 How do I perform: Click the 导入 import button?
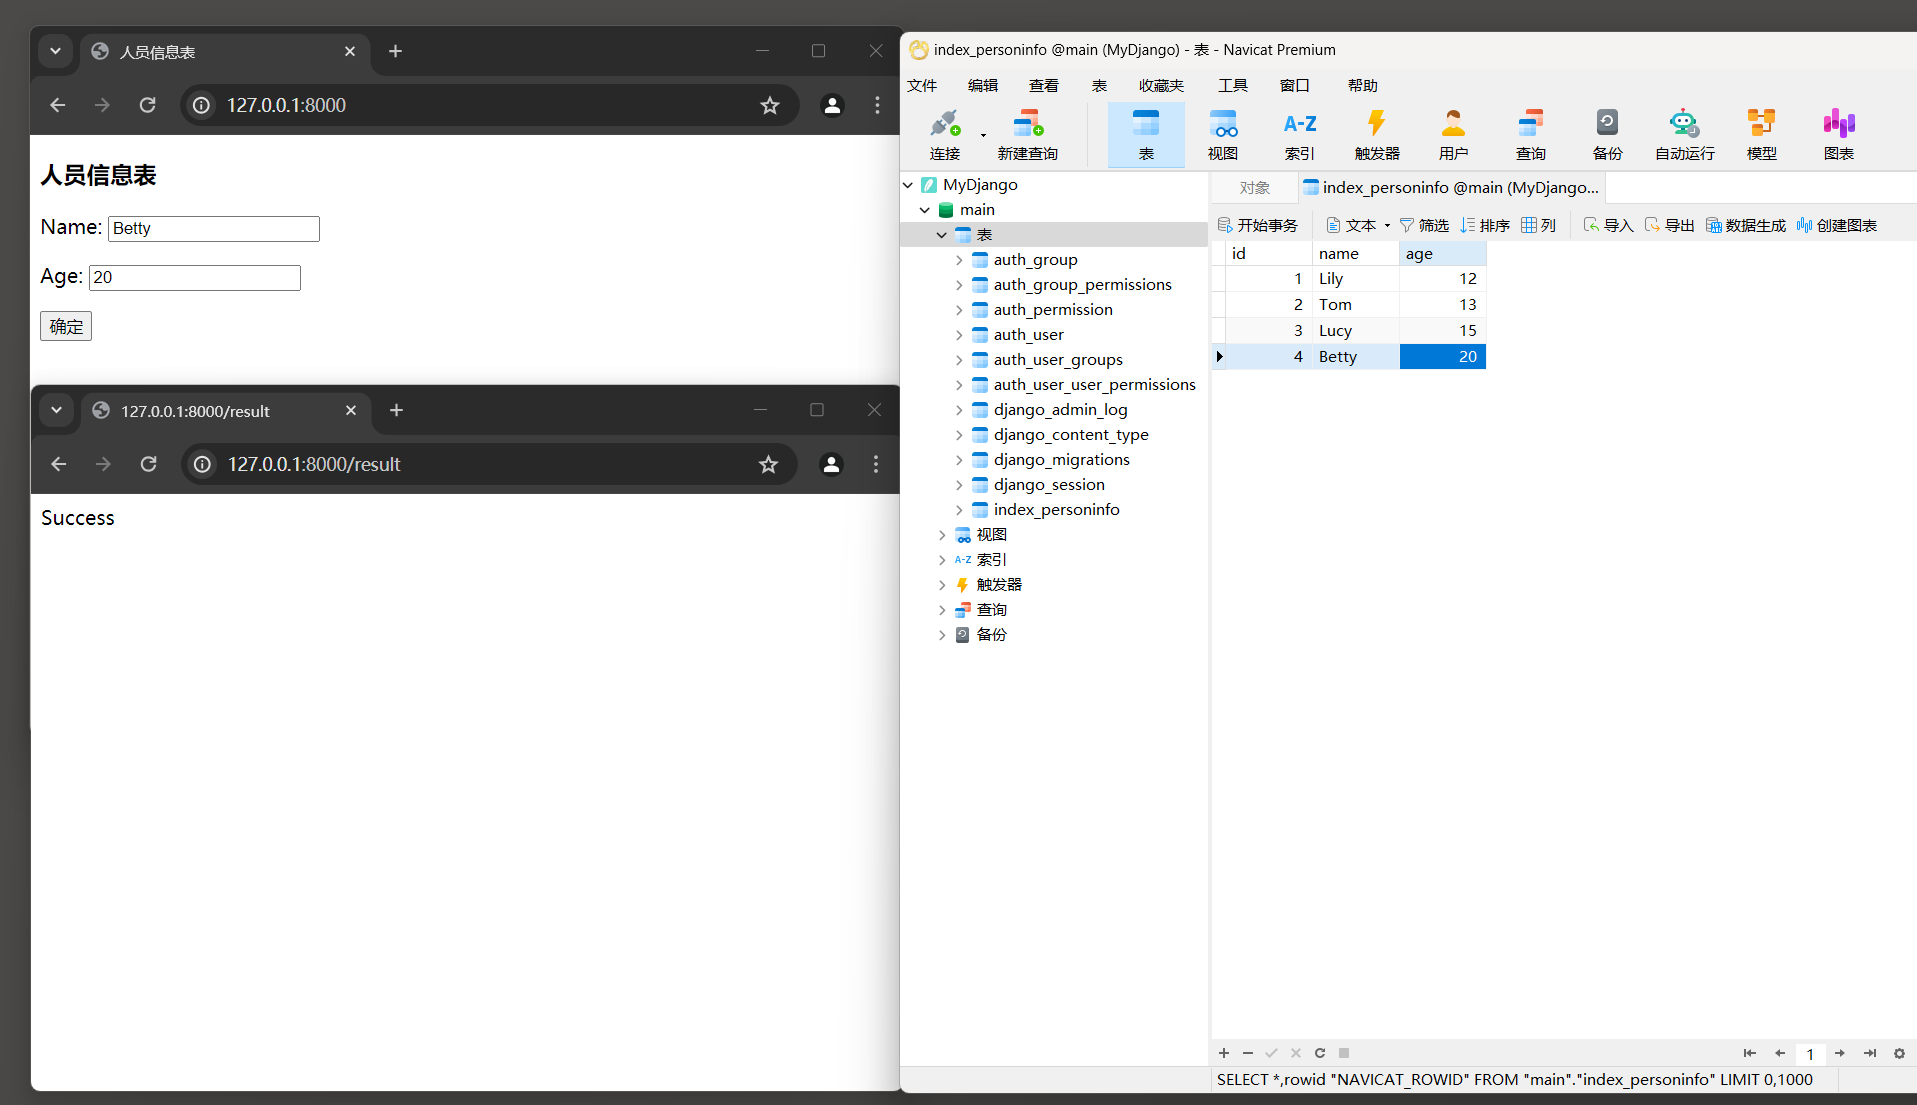1608,226
